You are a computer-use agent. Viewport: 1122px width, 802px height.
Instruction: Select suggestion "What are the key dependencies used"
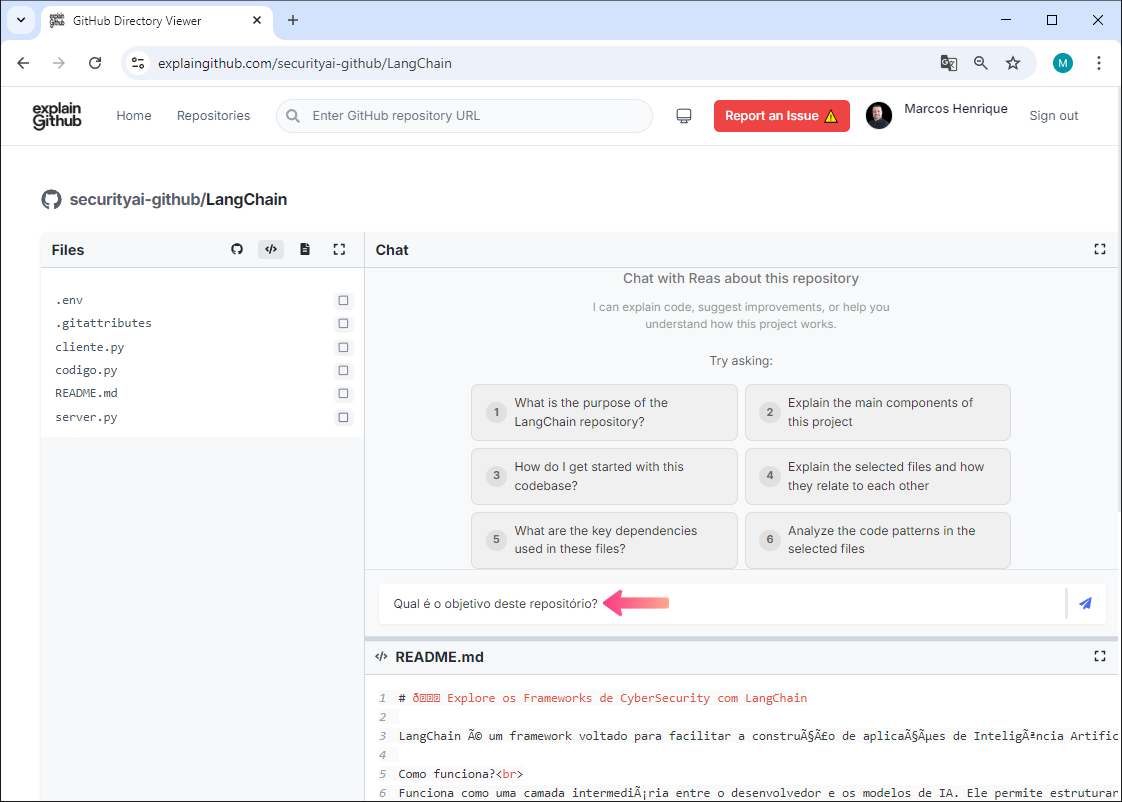click(x=604, y=540)
